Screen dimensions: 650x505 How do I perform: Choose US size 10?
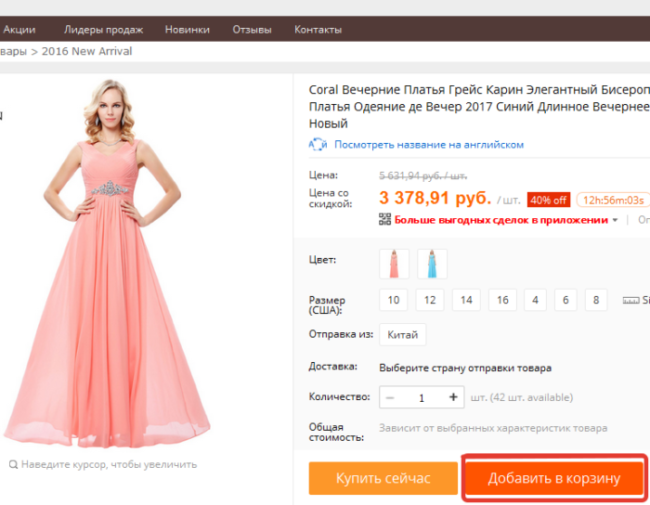tap(393, 300)
